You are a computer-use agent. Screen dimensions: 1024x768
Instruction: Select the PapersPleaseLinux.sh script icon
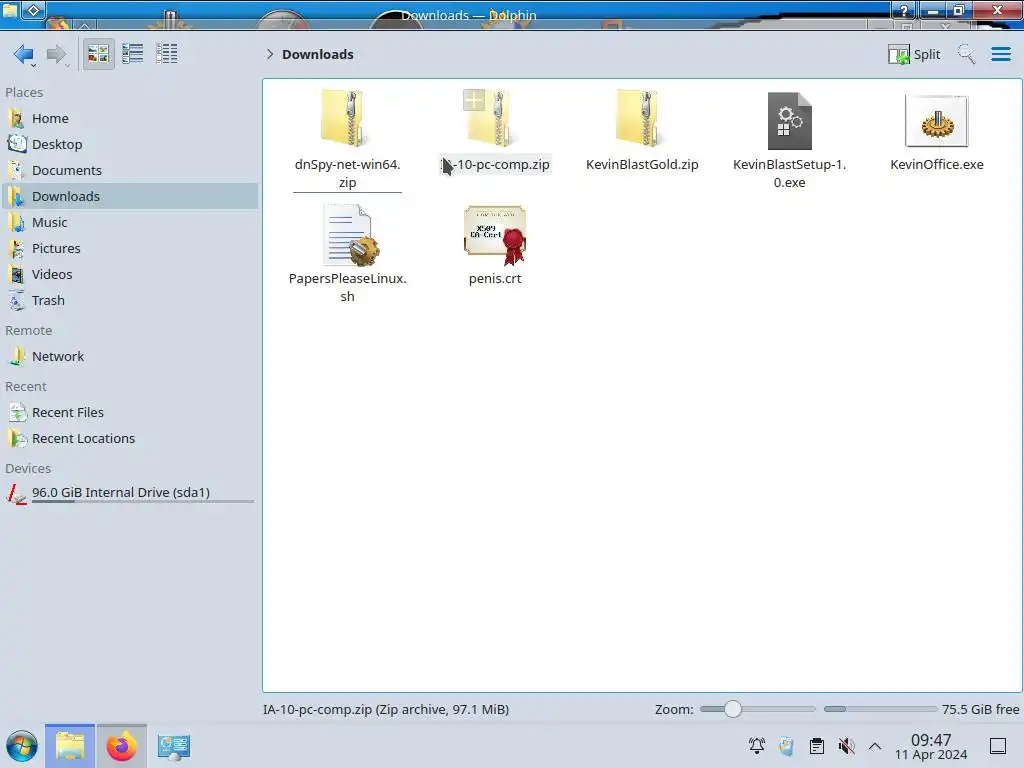[x=349, y=235]
